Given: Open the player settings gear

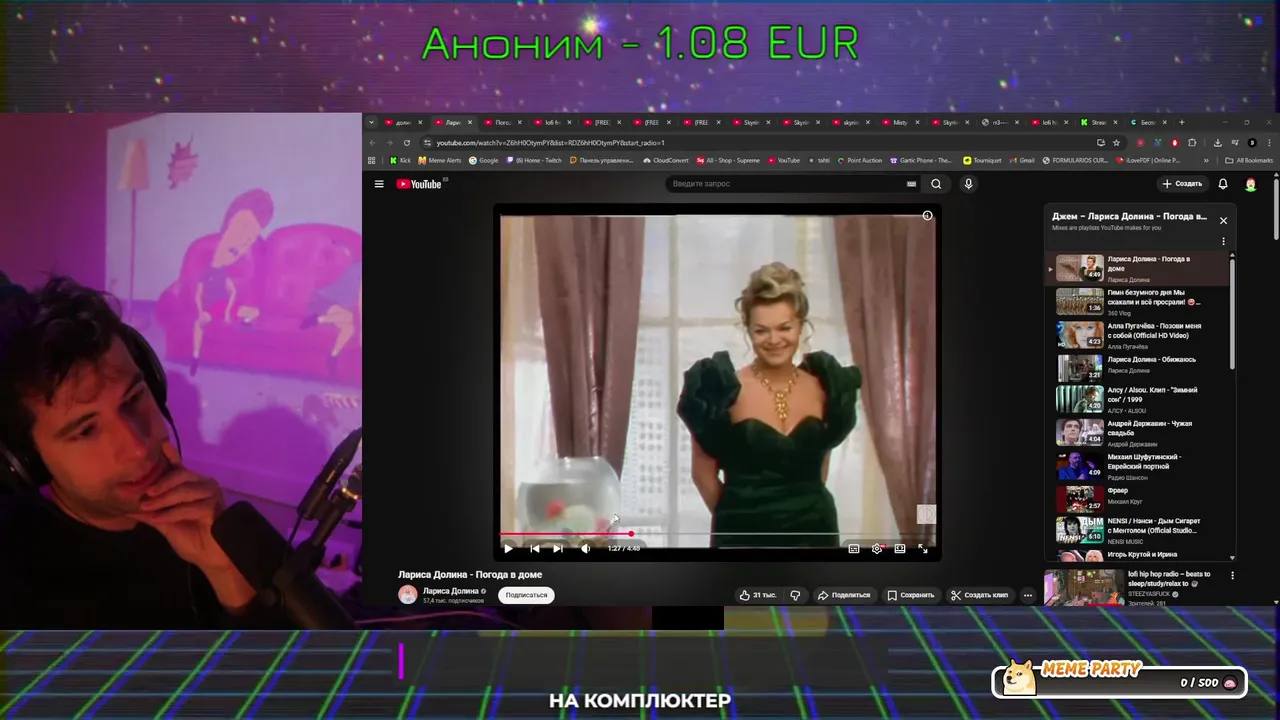Looking at the screenshot, I should point(877,548).
